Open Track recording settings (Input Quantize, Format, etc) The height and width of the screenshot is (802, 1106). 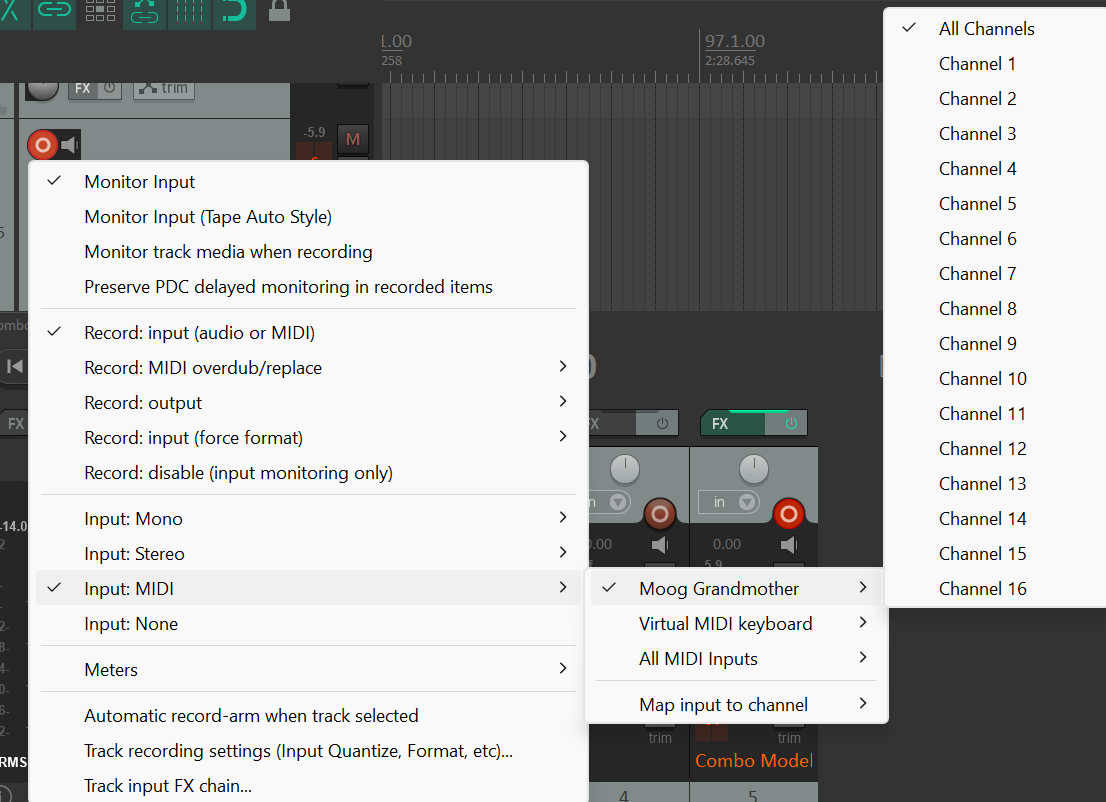pos(308,751)
